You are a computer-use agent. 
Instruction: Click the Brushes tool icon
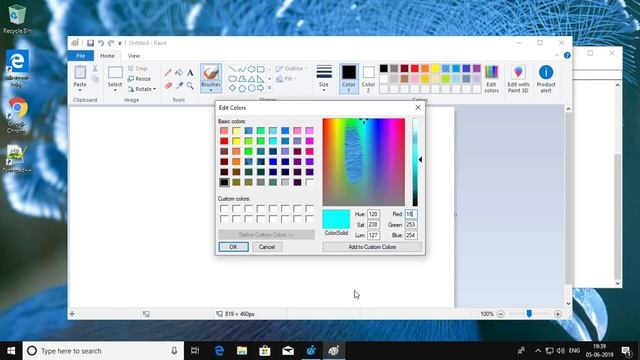[x=211, y=73]
